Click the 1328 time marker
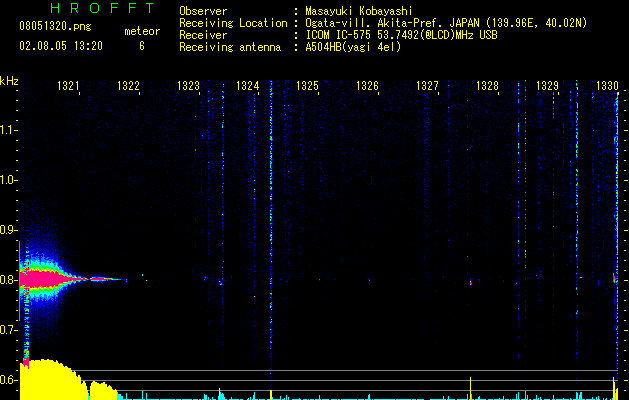Screen dimensions: 629x400 (x=487, y=86)
